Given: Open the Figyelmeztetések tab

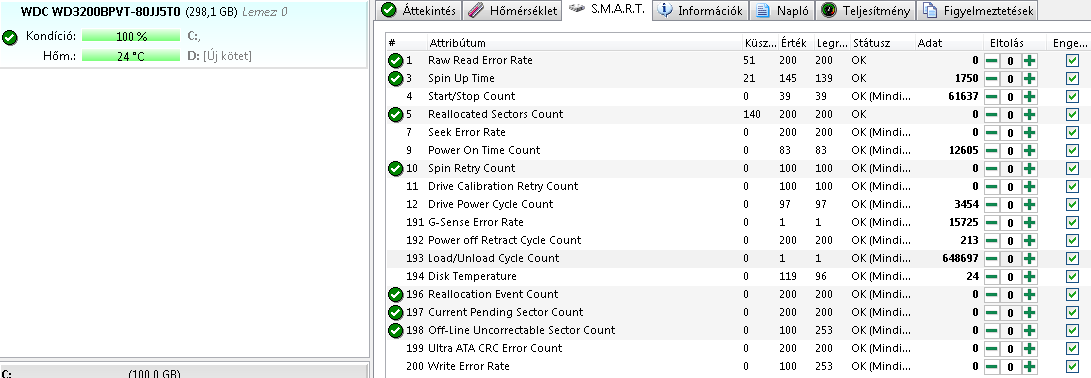Looking at the screenshot, I should (978, 10).
